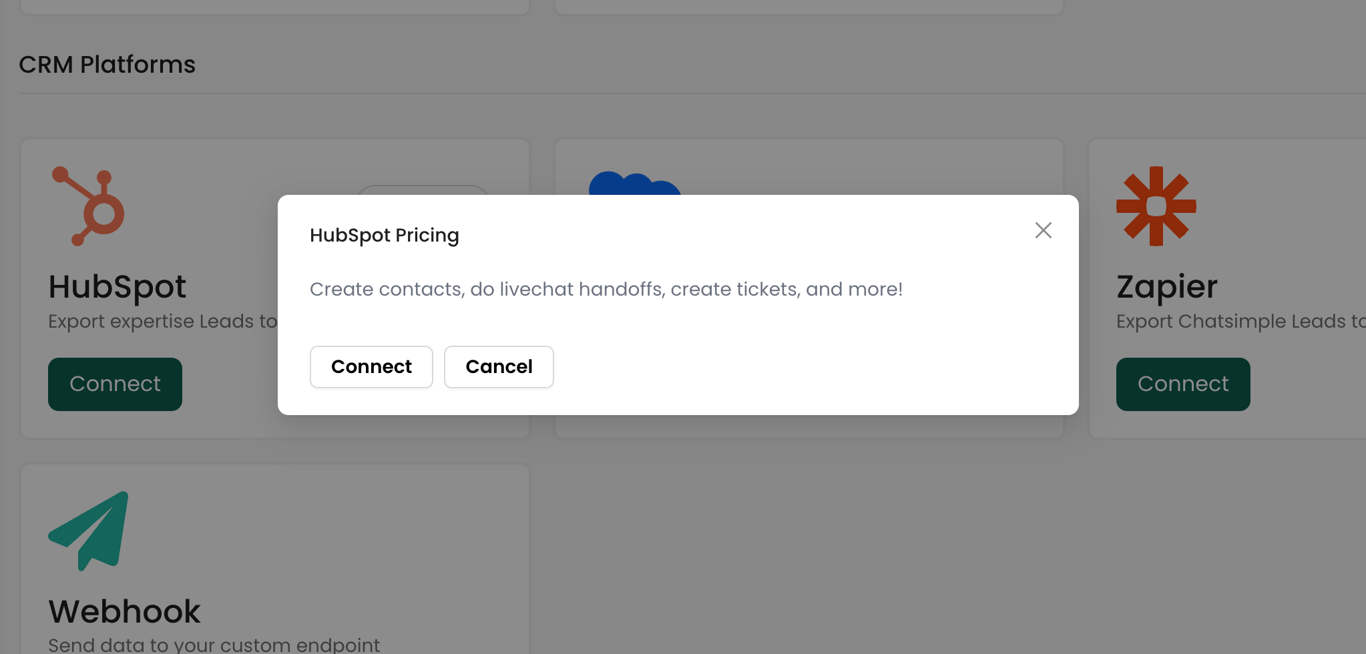Click the dialog text about livechat handoffs
This screenshot has height=654, width=1366.
[x=606, y=289]
